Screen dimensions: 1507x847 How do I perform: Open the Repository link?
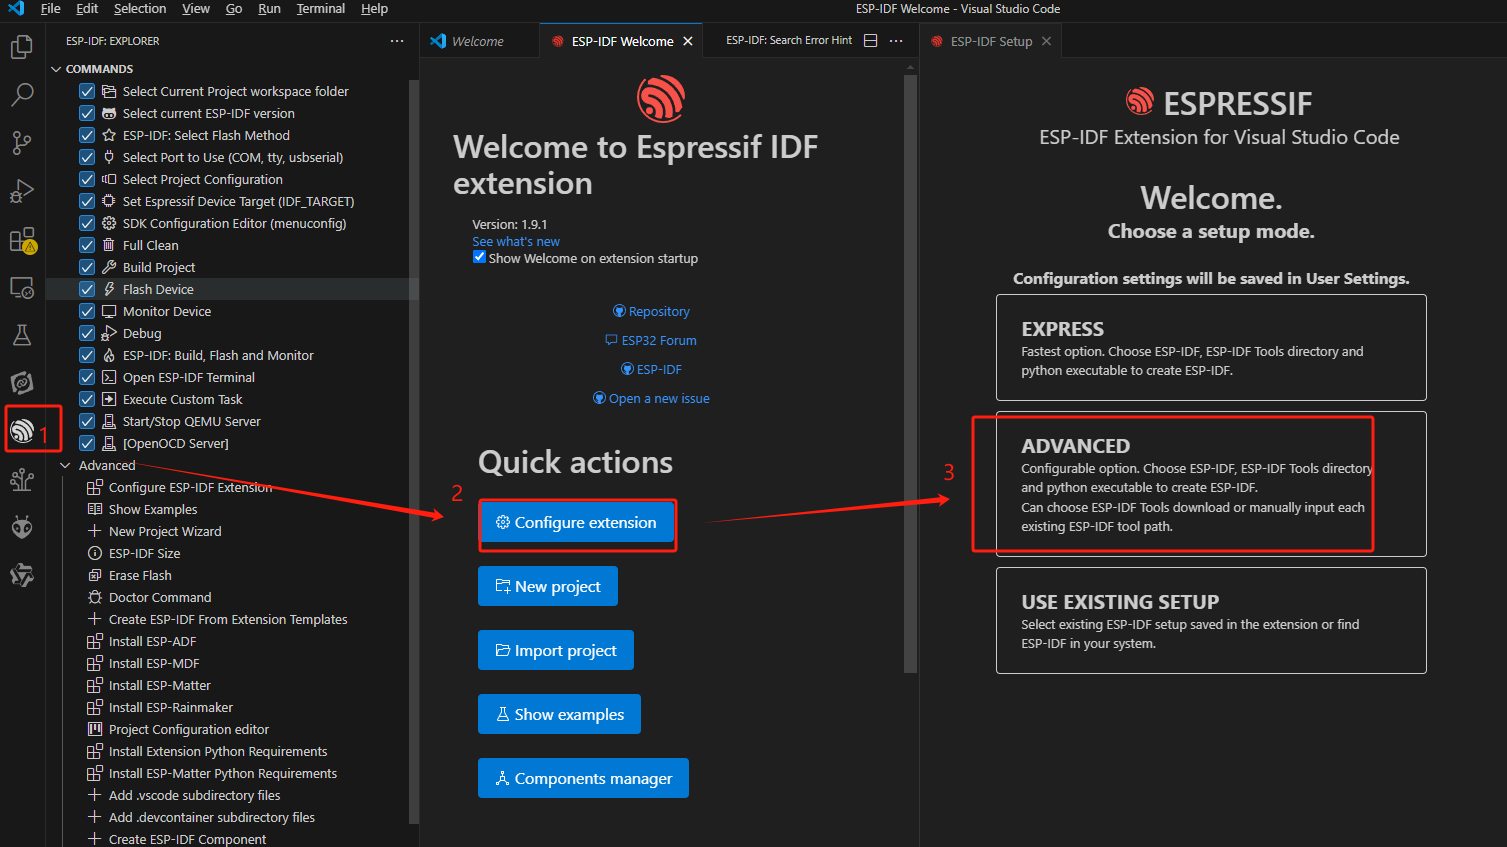pyautogui.click(x=651, y=311)
